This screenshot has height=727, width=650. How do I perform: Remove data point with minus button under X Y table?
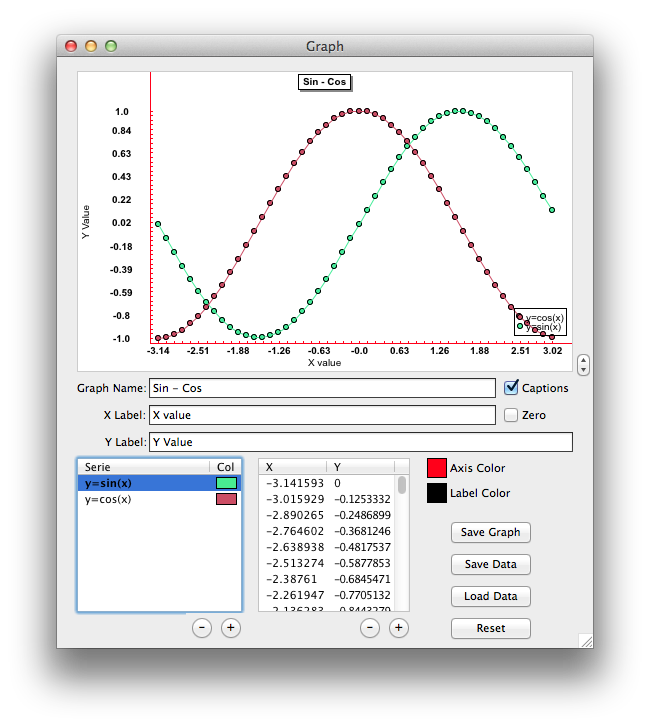tap(370, 628)
